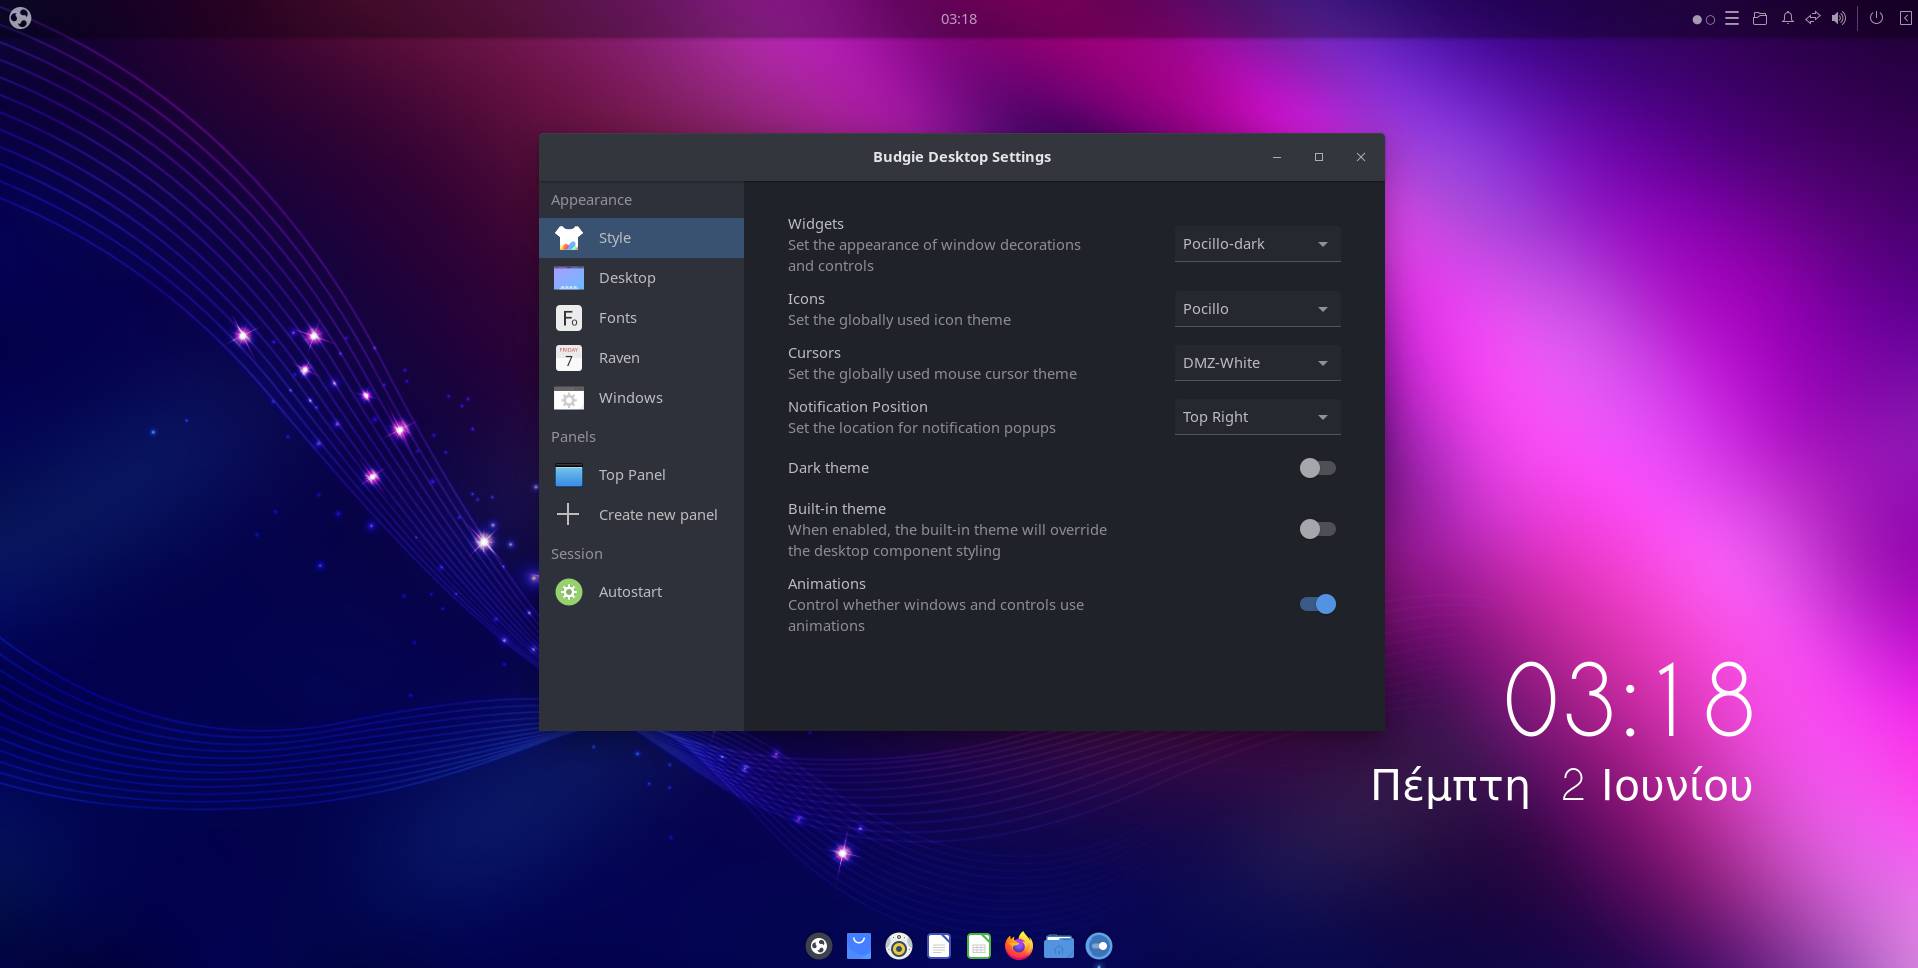
Task: Open LibreOffice Writer from the dock
Action: 938,945
